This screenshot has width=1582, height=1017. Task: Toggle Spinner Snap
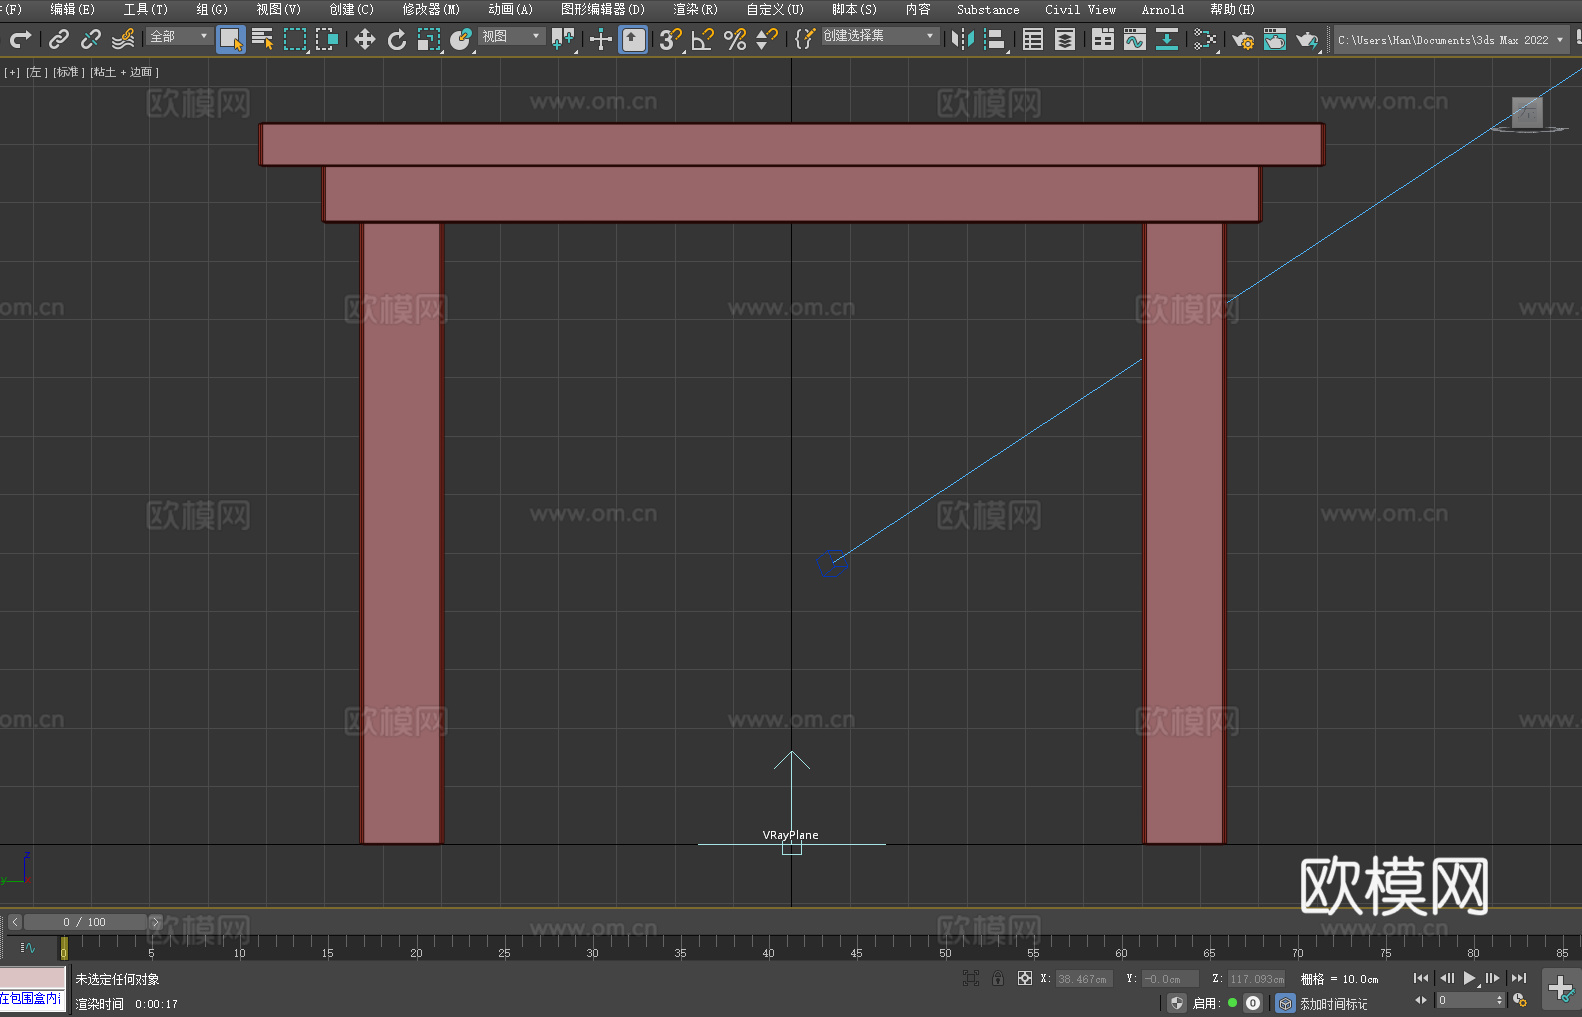click(x=767, y=39)
